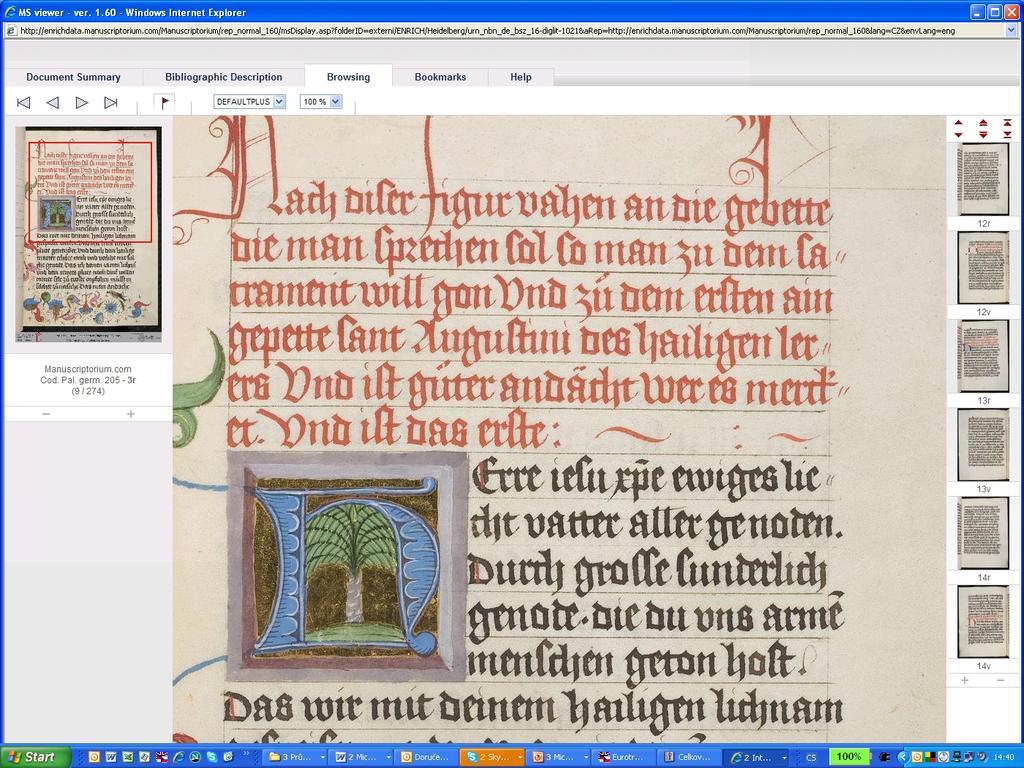Open the DEFAULTPLUS quality dropdown
Screen dimensions: 1024x768
pyautogui.click(x=249, y=102)
